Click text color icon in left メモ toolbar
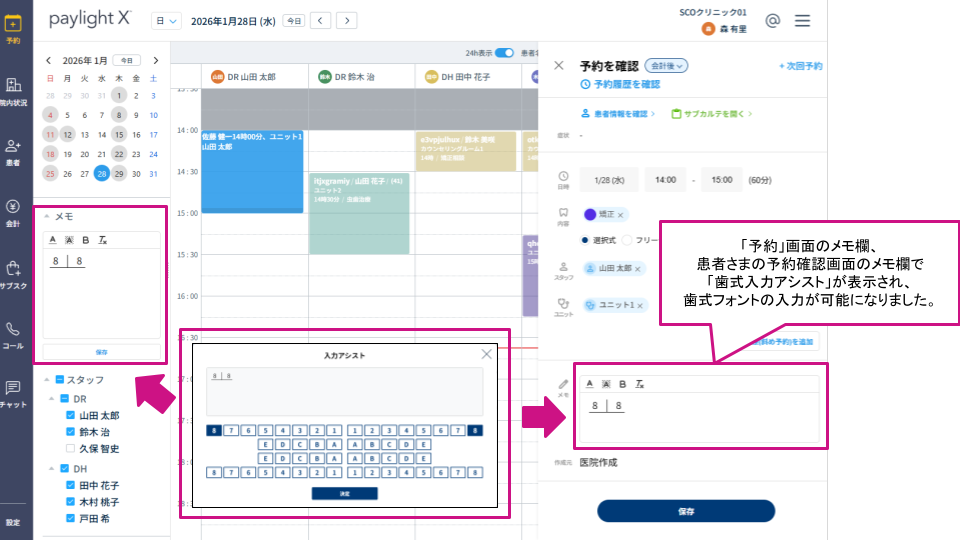 tap(53, 240)
